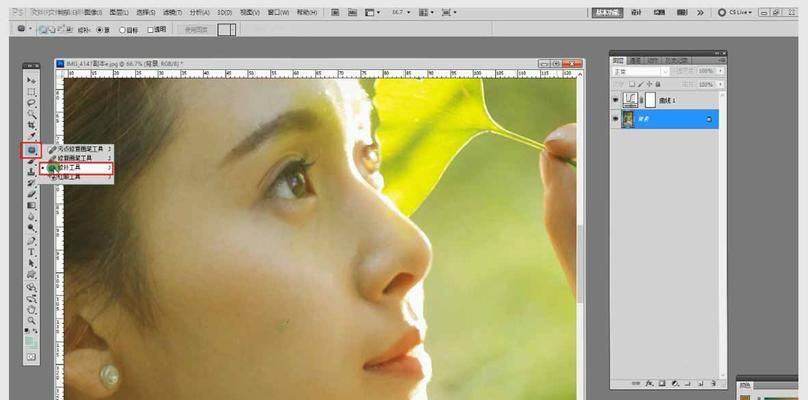Toggle lock all in Layers panel
The image size is (808, 400).
click(658, 85)
